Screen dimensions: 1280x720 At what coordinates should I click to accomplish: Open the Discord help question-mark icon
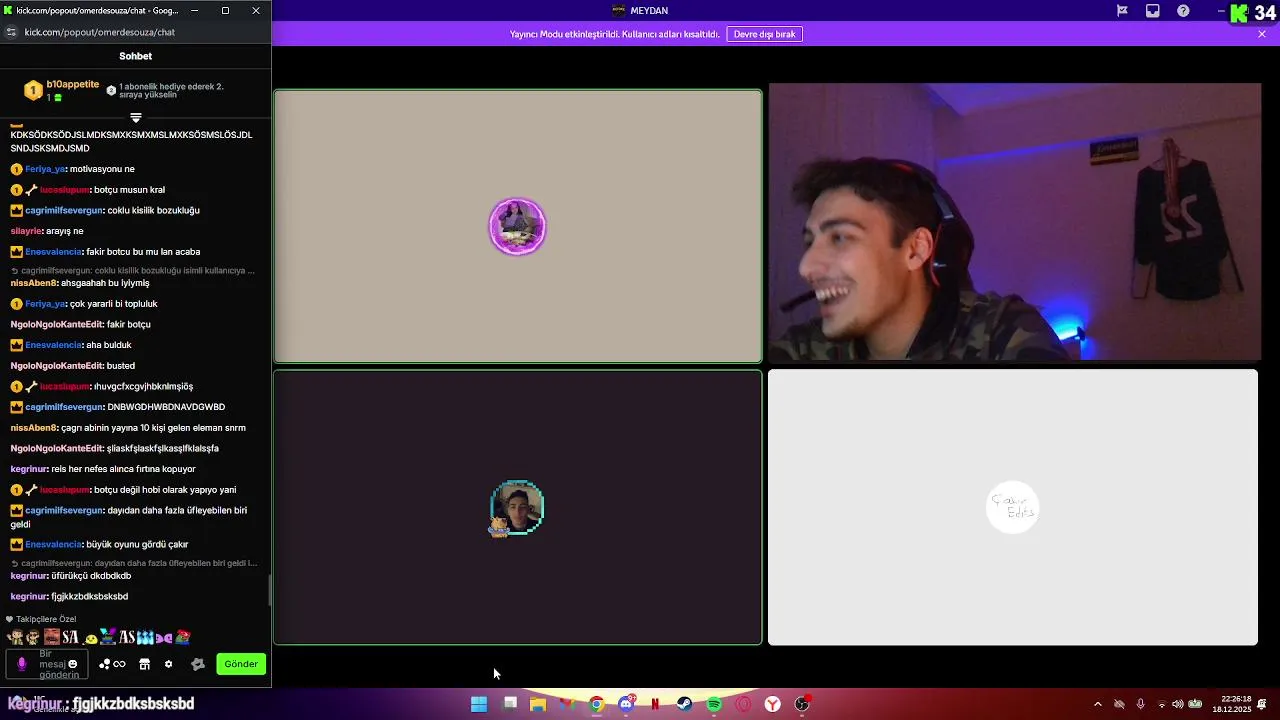pos(1183,11)
